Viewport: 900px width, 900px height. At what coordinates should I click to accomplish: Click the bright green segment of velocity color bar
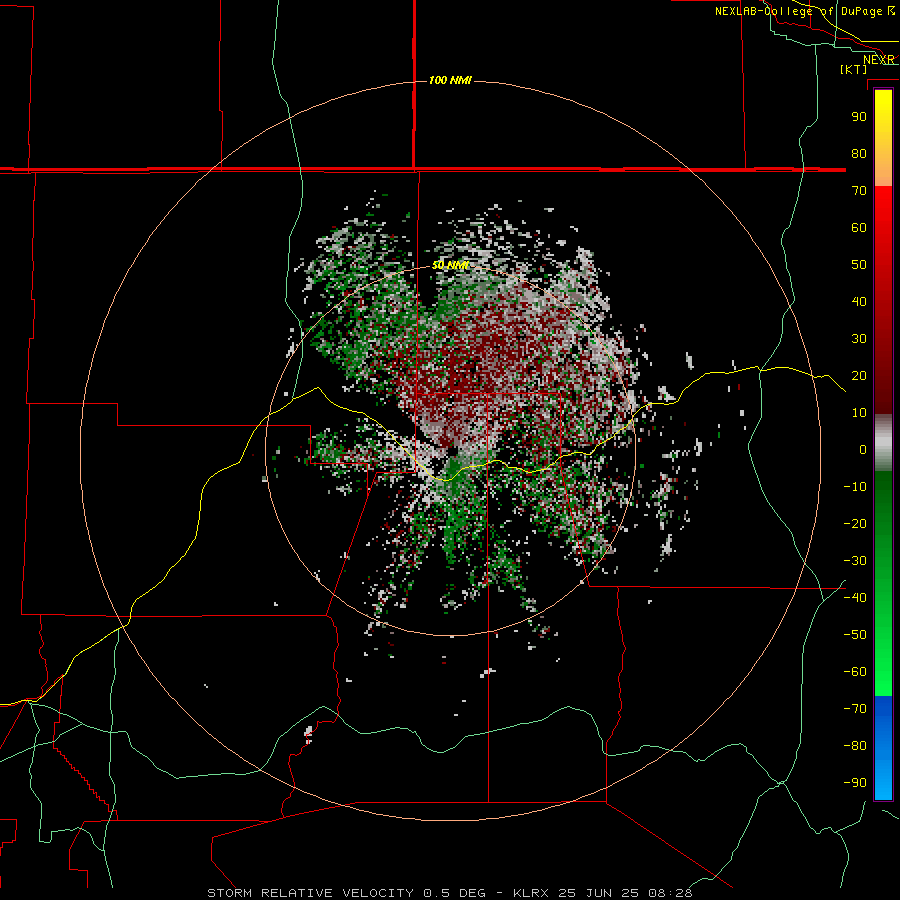[883, 584]
